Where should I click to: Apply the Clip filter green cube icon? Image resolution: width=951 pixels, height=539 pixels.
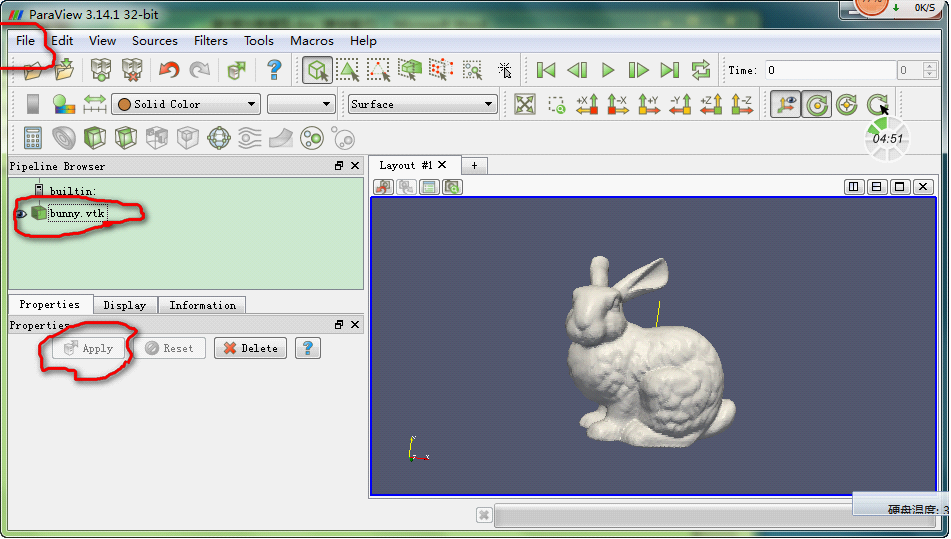coord(95,138)
